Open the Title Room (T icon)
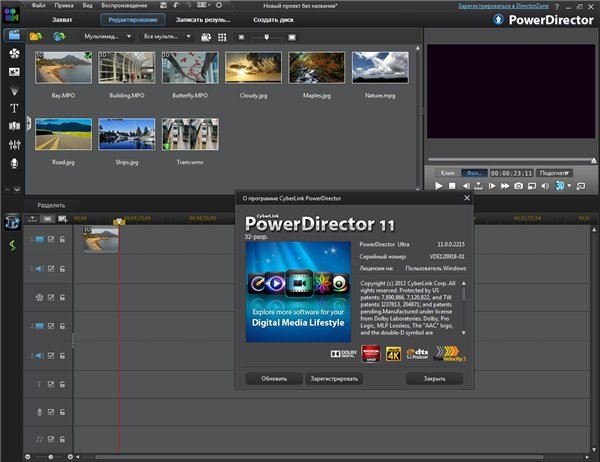Screen dimensions: 600x462 pos(15,109)
